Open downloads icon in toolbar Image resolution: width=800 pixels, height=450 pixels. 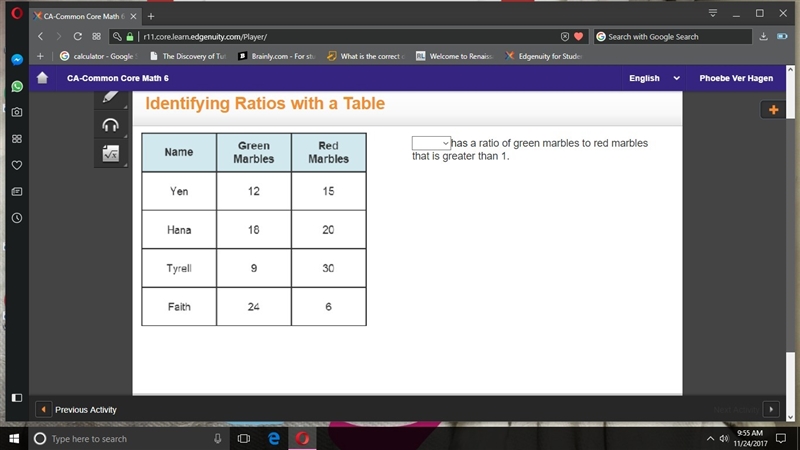coord(763,37)
